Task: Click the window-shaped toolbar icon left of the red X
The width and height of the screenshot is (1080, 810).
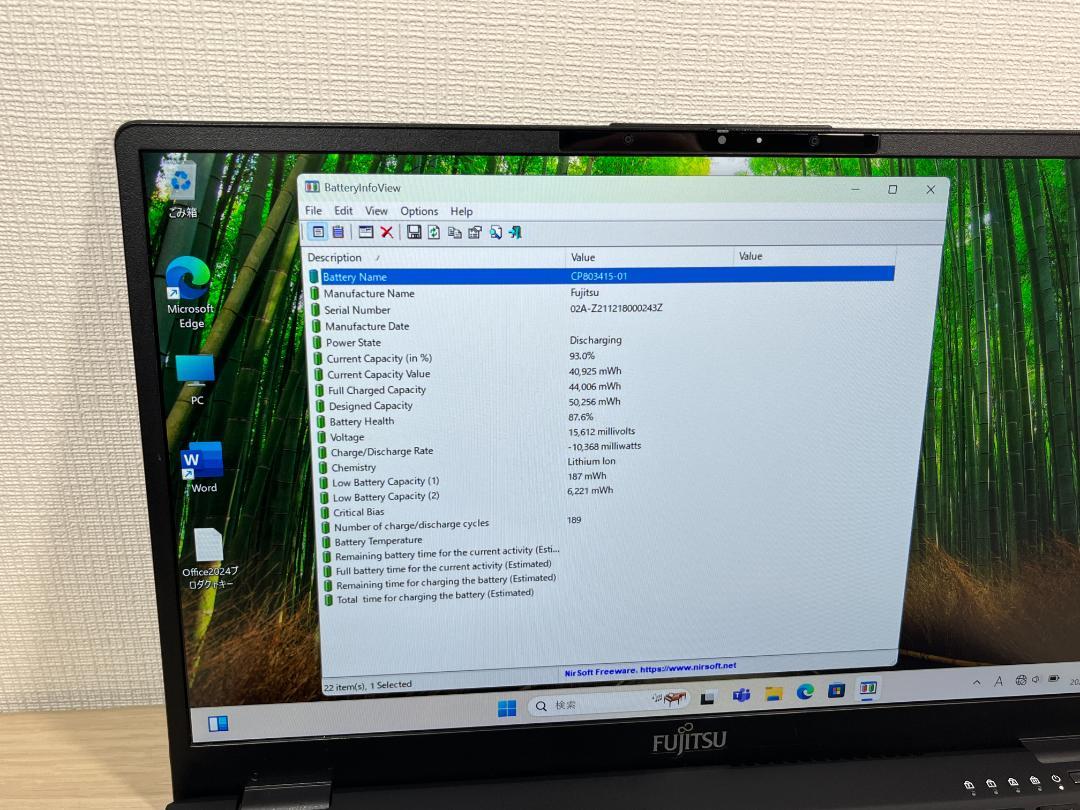Action: 366,232
